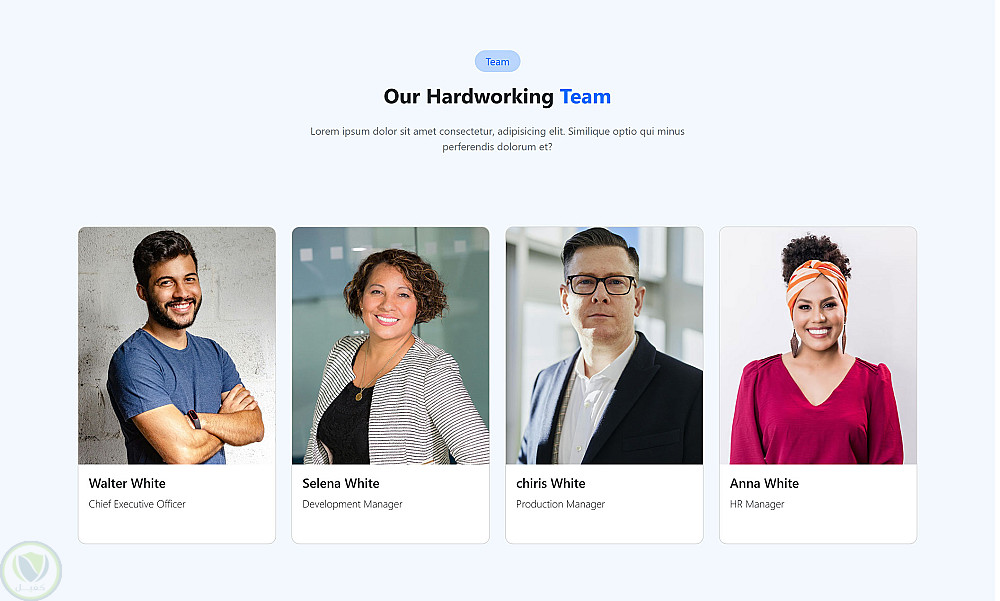The width and height of the screenshot is (1000, 601).
Task: Open Walter White's photo
Action: (x=177, y=345)
